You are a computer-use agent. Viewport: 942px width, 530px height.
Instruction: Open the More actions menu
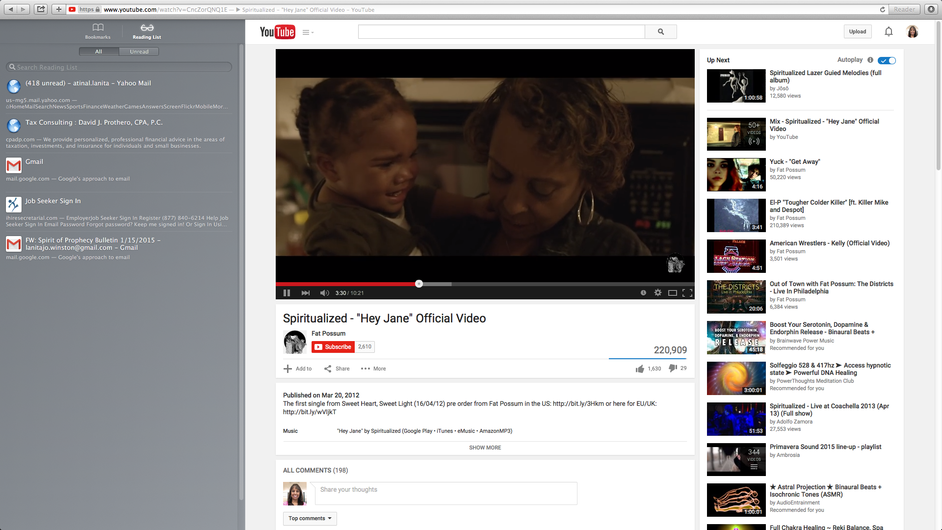pyautogui.click(x=373, y=368)
